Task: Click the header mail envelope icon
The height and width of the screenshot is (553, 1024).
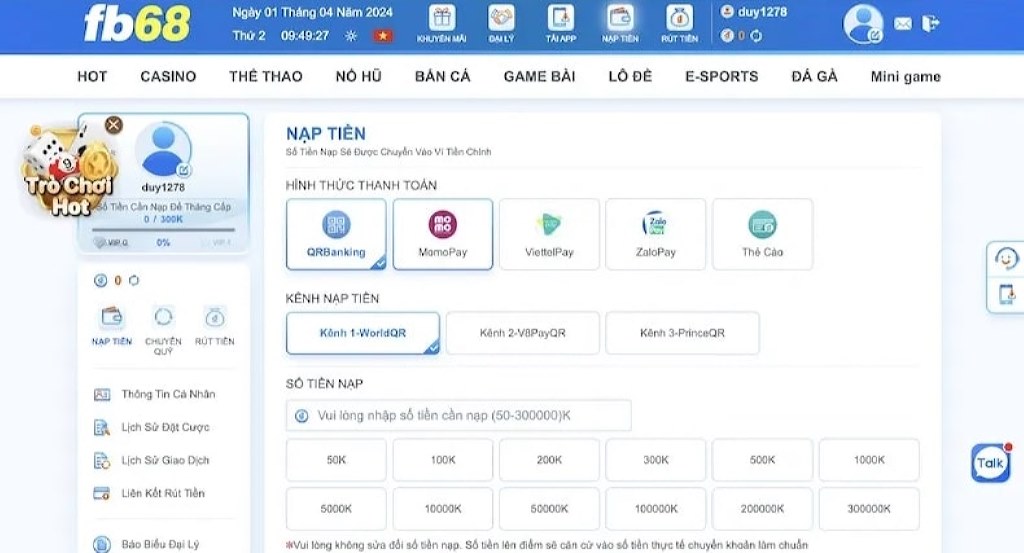Action: [903, 24]
